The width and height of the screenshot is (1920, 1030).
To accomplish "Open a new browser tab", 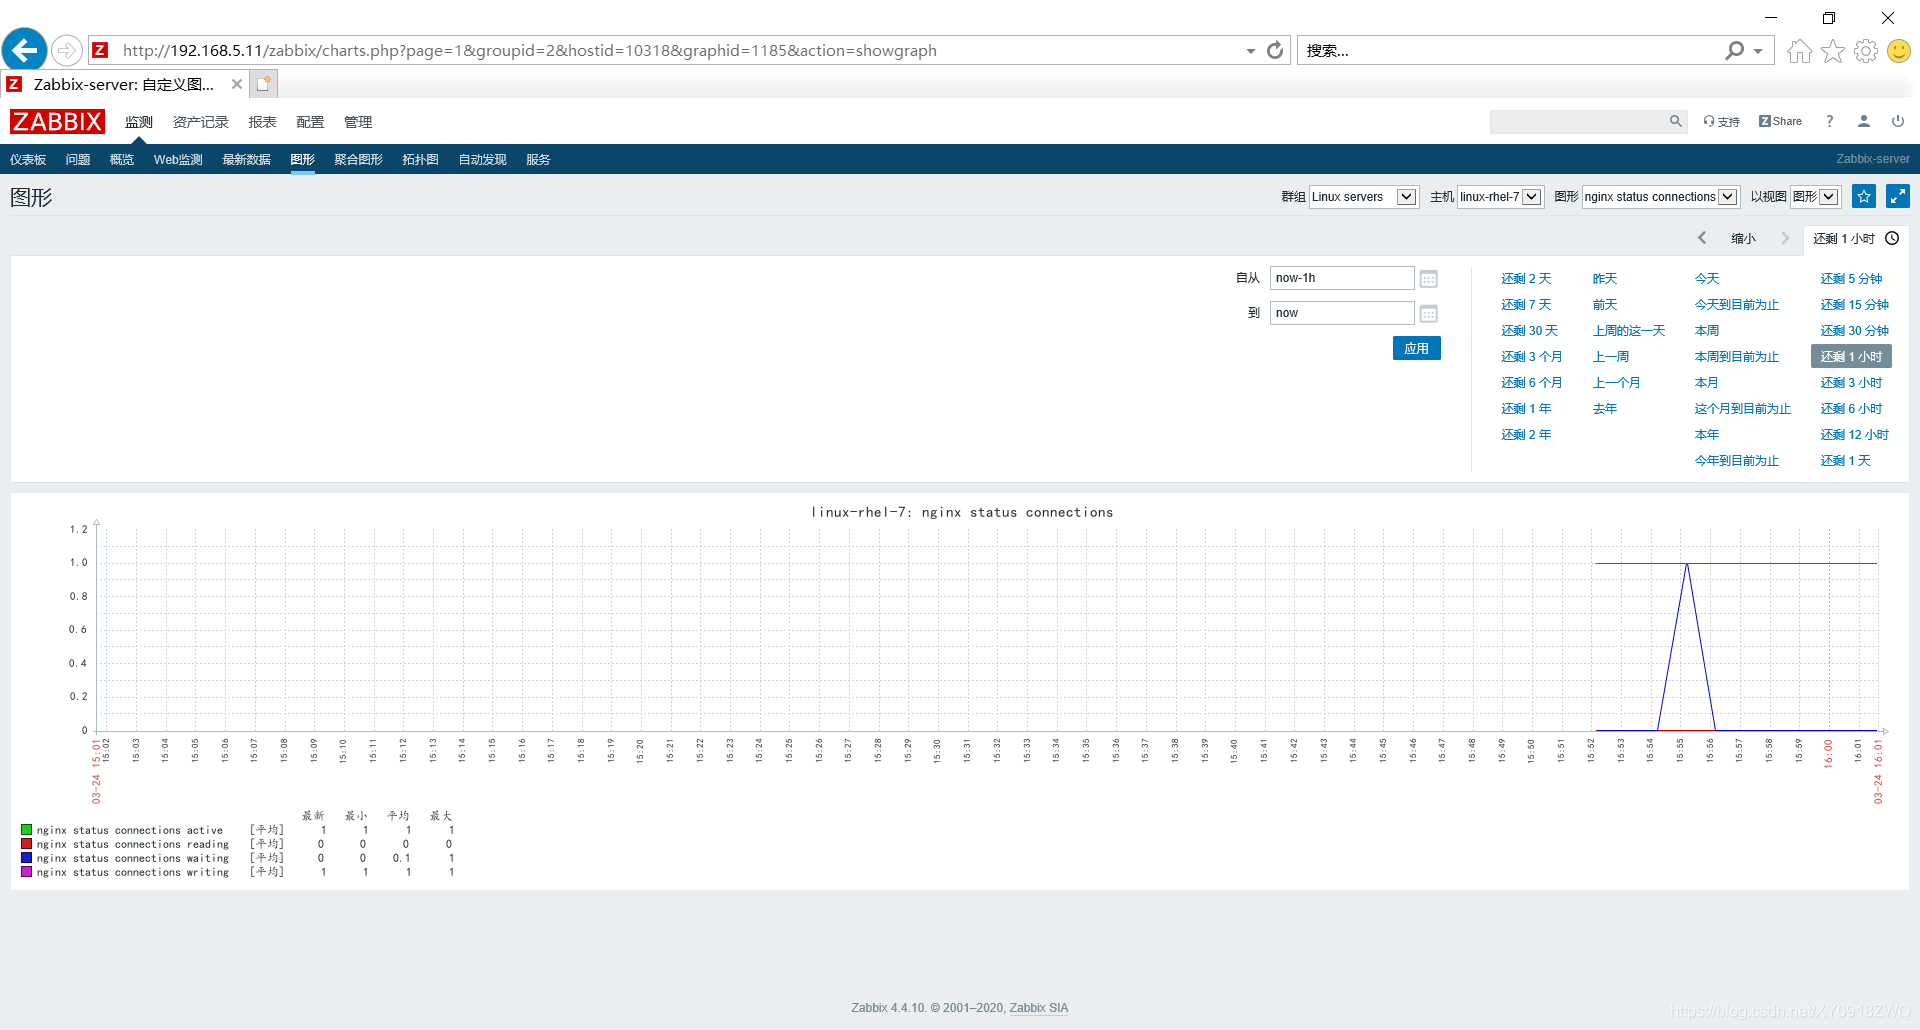I will pyautogui.click(x=264, y=84).
